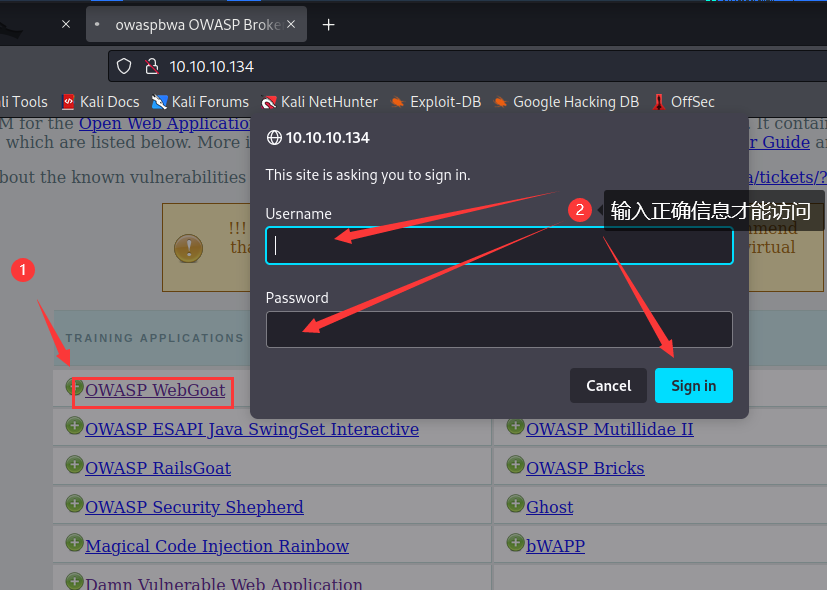Open the Ghost link

(550, 507)
